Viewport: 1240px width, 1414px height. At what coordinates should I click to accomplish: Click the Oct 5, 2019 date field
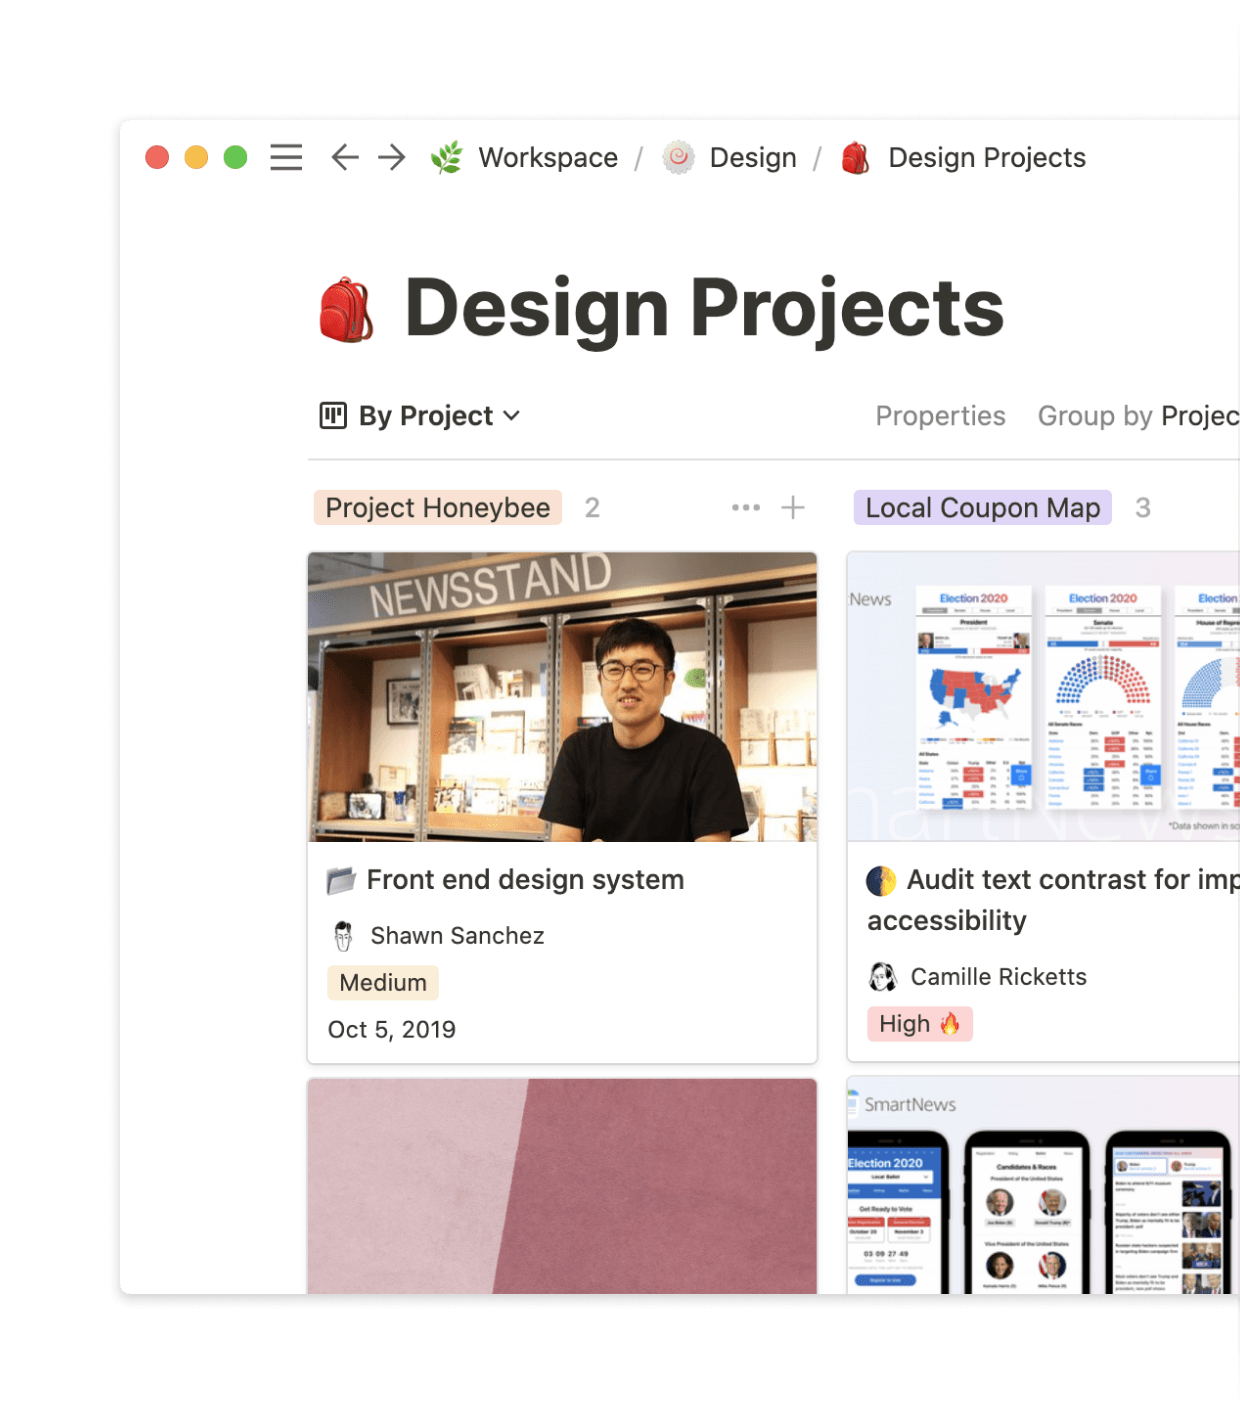[391, 1029]
